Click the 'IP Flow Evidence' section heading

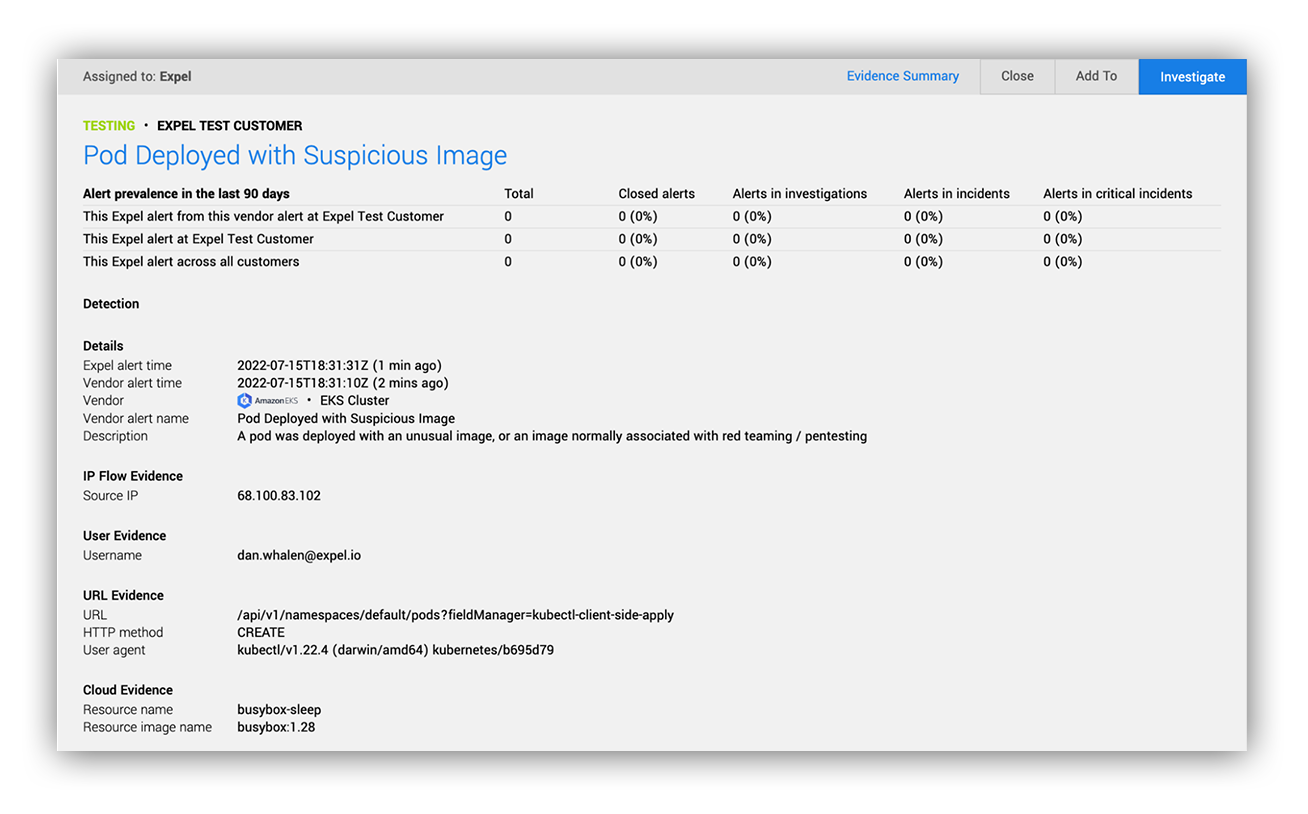point(133,476)
